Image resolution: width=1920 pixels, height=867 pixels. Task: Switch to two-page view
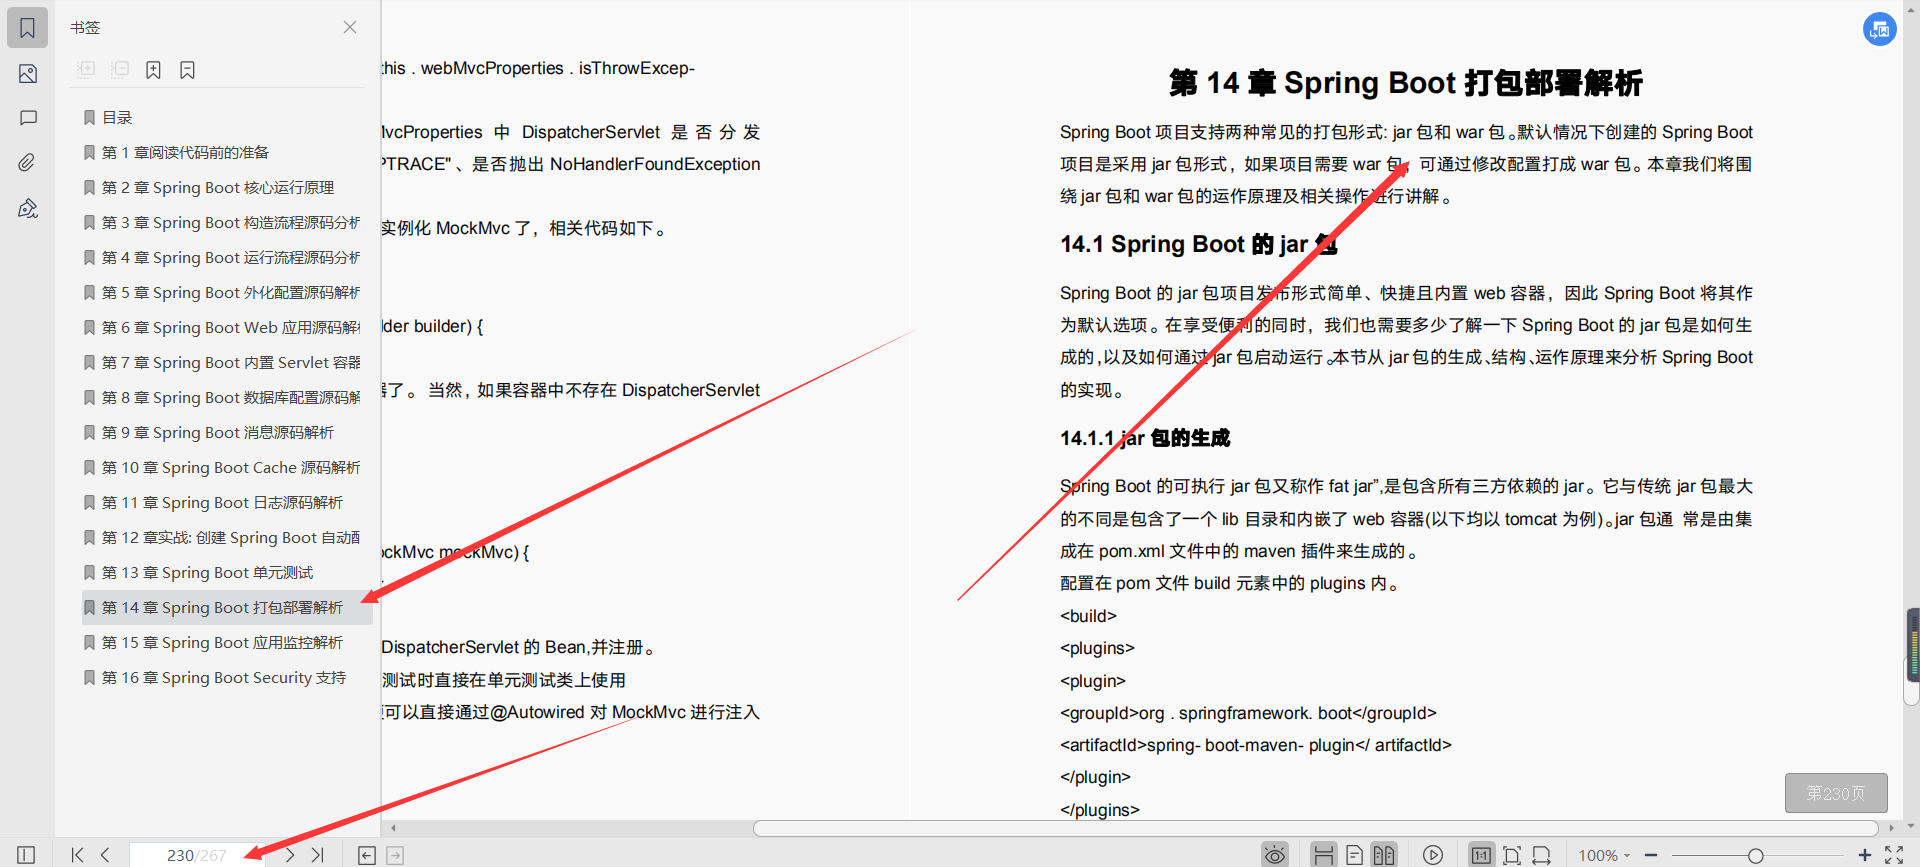(x=1384, y=855)
